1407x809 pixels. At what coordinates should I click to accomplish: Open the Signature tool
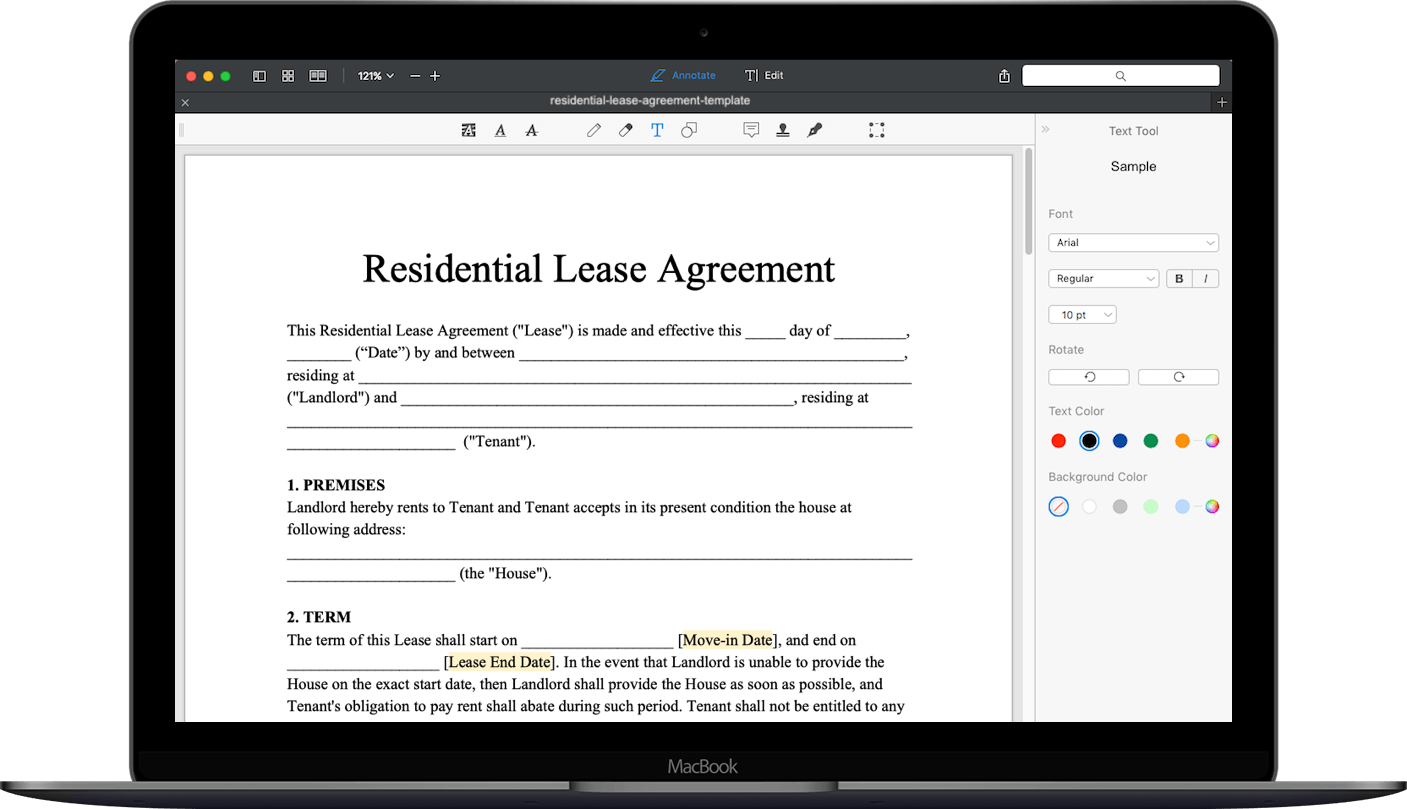click(x=814, y=130)
